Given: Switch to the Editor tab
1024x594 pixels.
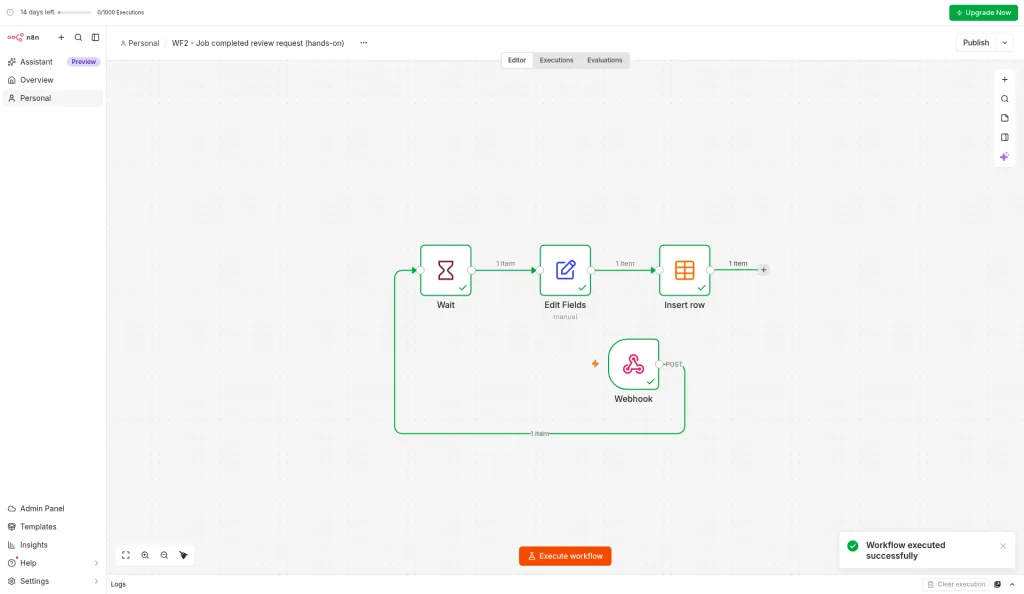Looking at the screenshot, I should (517, 60).
